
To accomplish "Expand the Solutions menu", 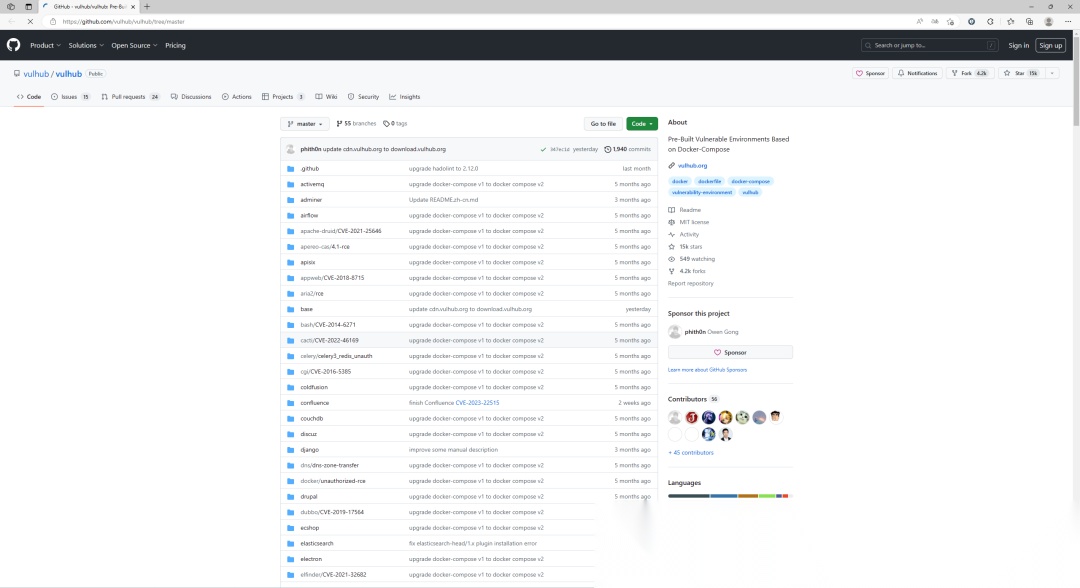I will (86, 45).
